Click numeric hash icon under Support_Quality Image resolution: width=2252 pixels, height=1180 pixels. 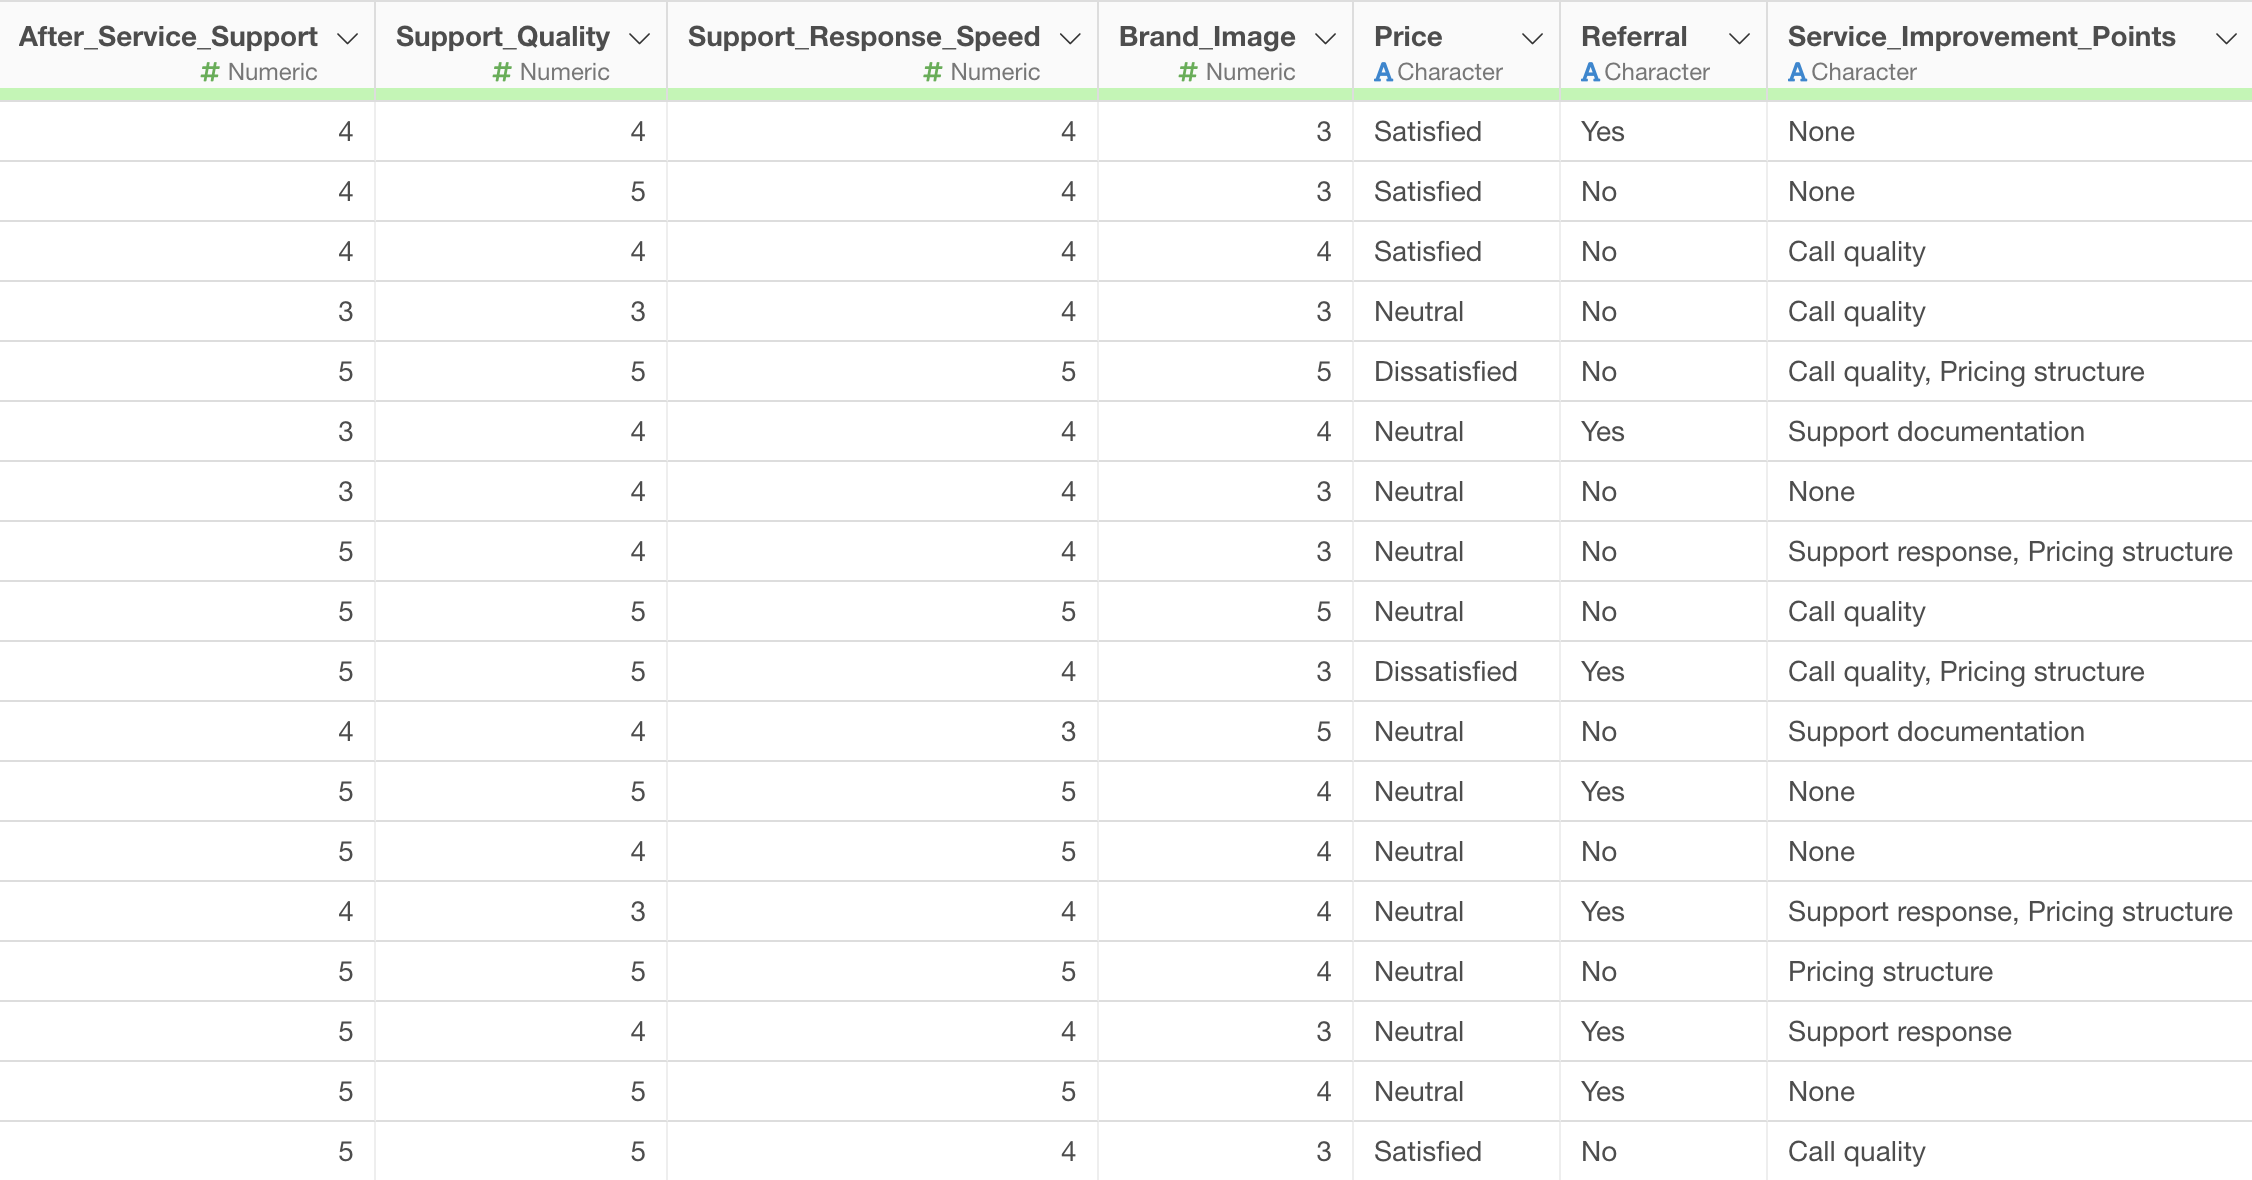pos(502,72)
